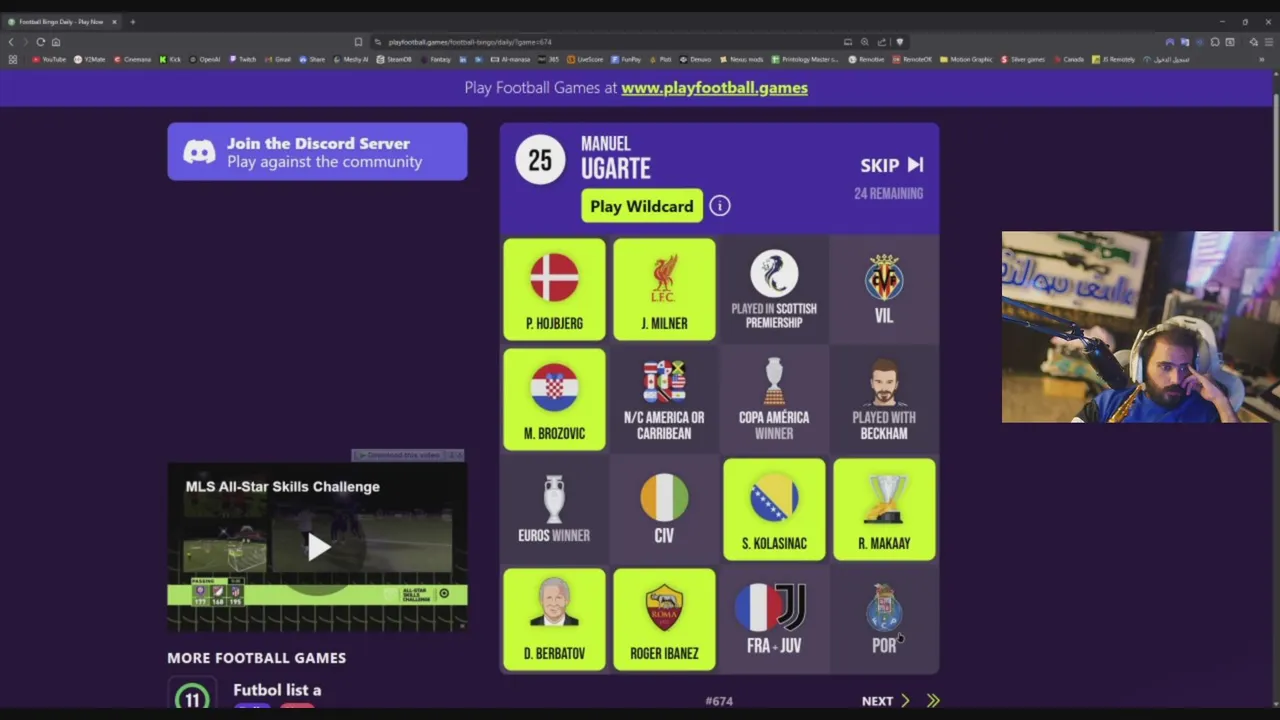Open the www.playfootball.games link
This screenshot has width=1280, height=720.
714,88
